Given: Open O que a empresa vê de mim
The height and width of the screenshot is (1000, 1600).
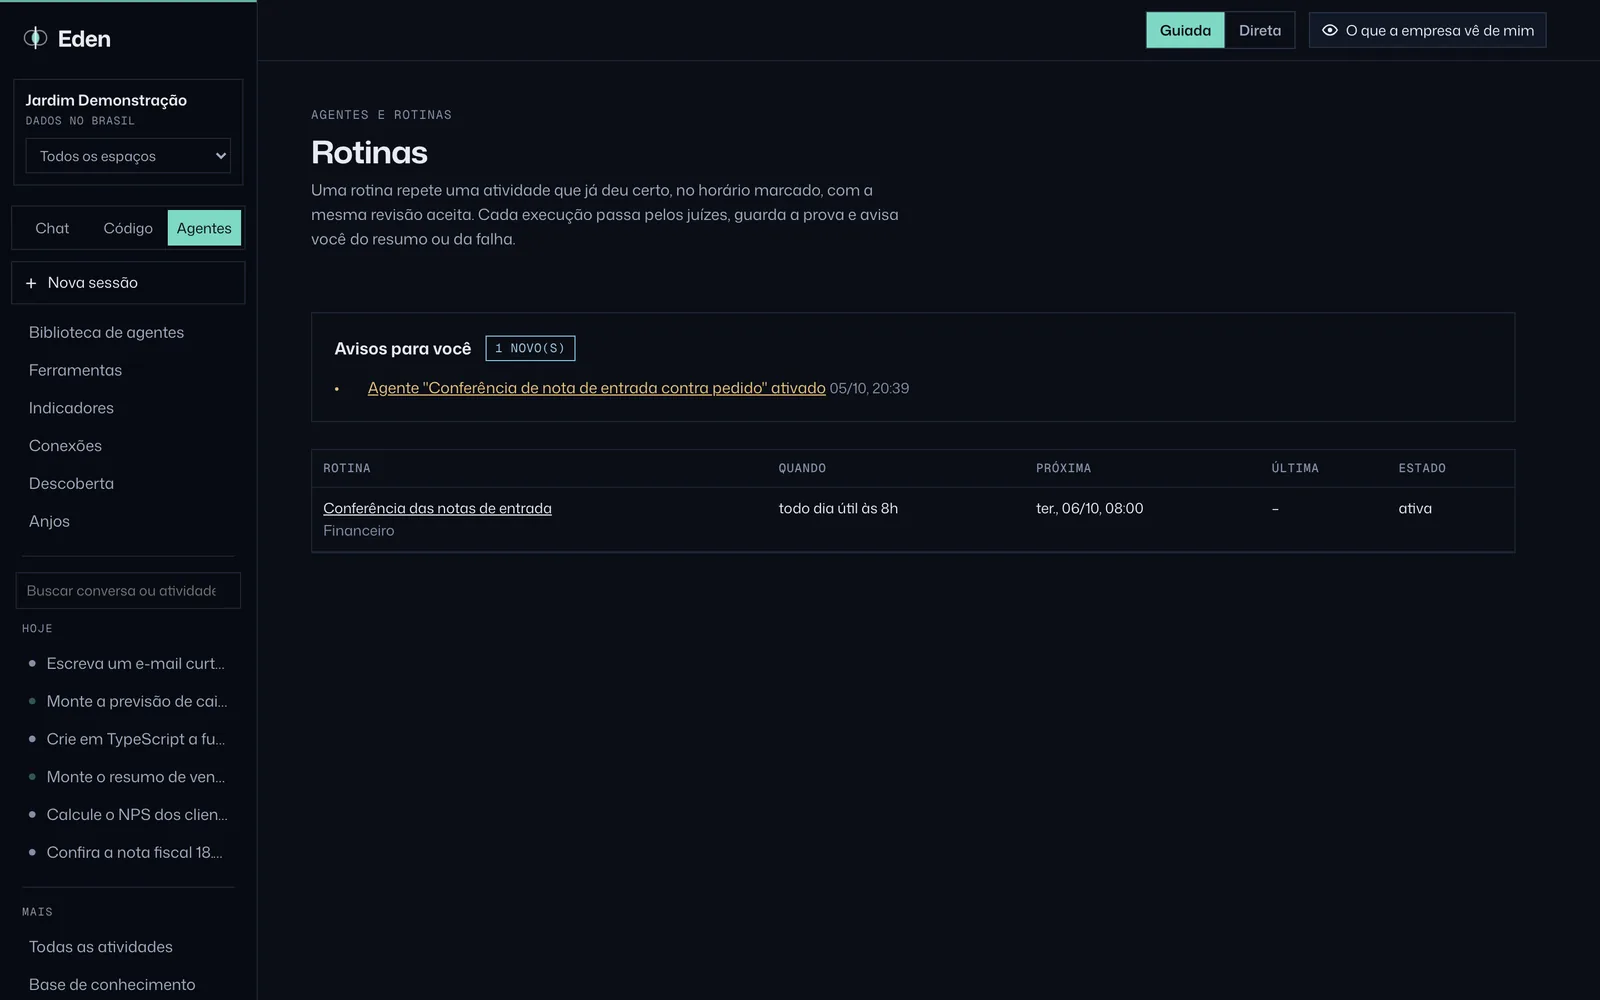Looking at the screenshot, I should click(x=1428, y=30).
